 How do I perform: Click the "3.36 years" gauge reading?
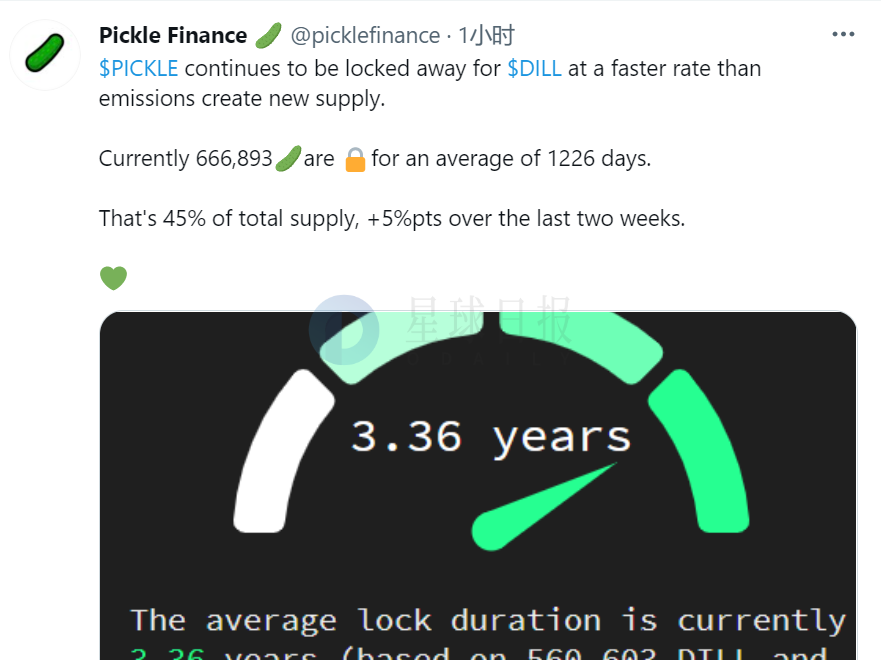pyautogui.click(x=491, y=437)
